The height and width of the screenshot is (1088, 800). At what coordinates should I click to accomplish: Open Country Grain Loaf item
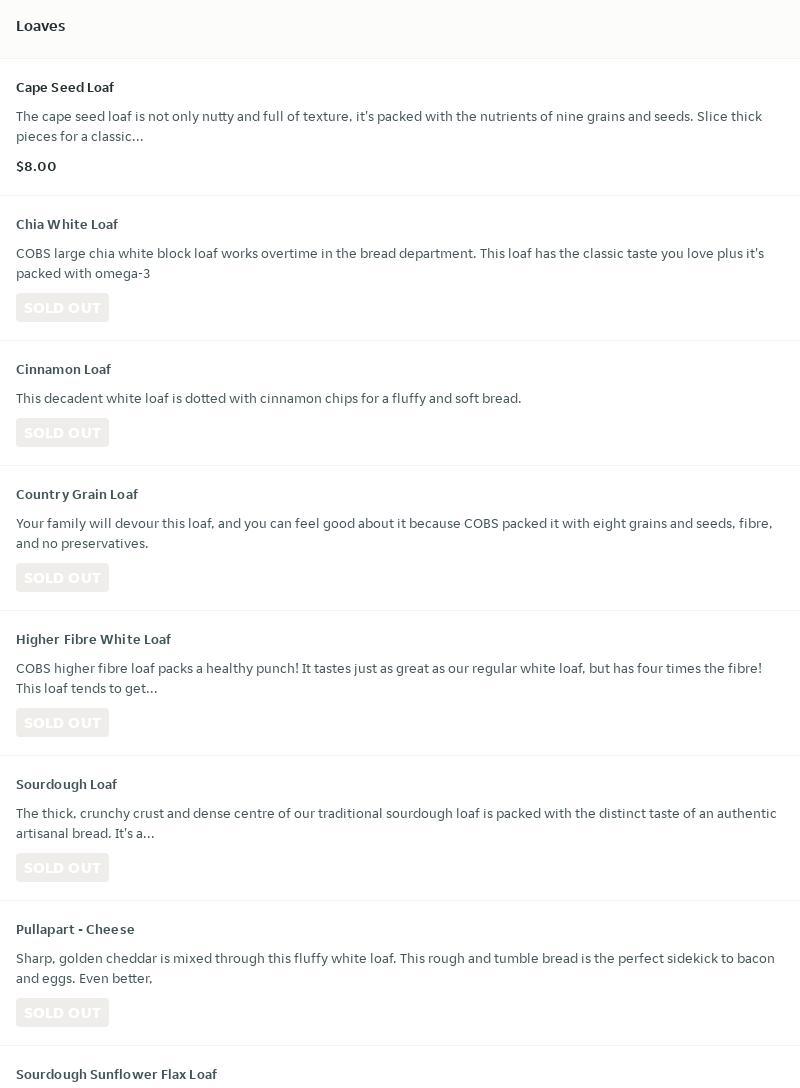pyautogui.click(x=77, y=495)
